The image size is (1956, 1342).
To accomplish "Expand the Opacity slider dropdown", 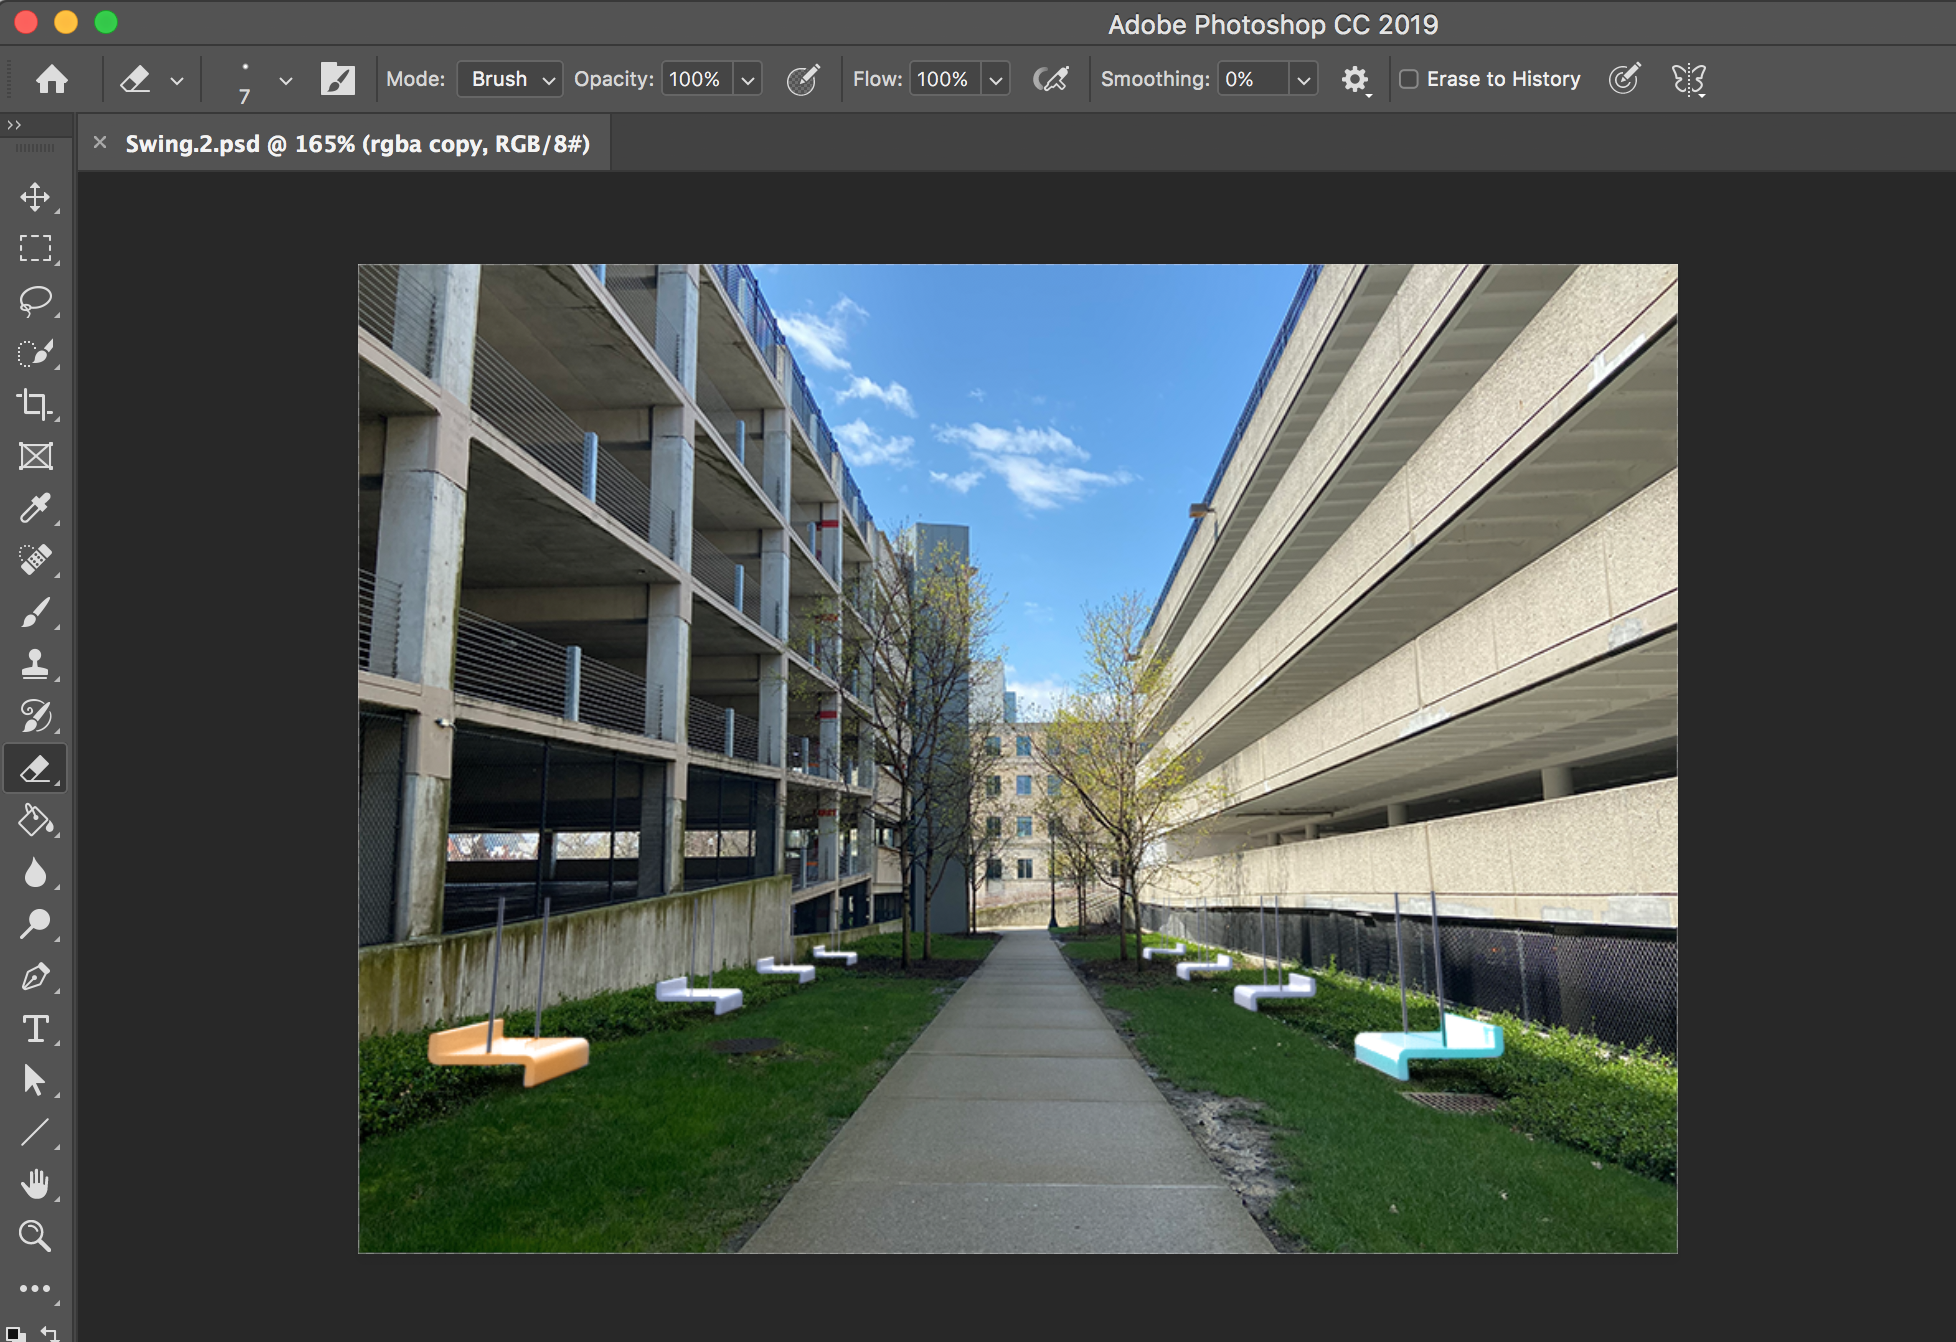I will 748,79.
